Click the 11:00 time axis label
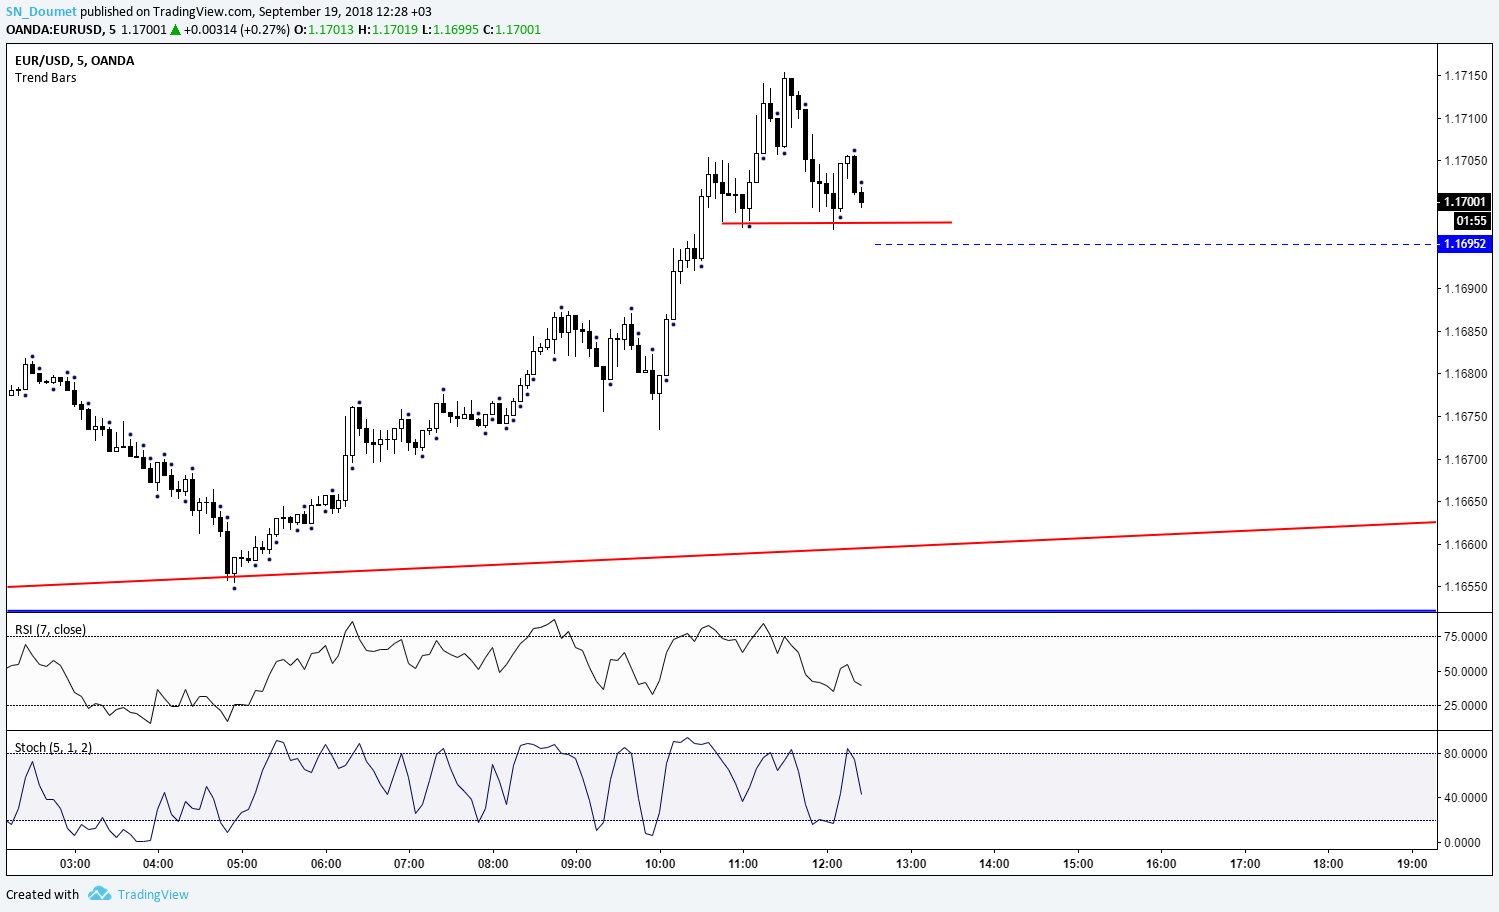The height and width of the screenshot is (912, 1499). pyautogui.click(x=743, y=863)
